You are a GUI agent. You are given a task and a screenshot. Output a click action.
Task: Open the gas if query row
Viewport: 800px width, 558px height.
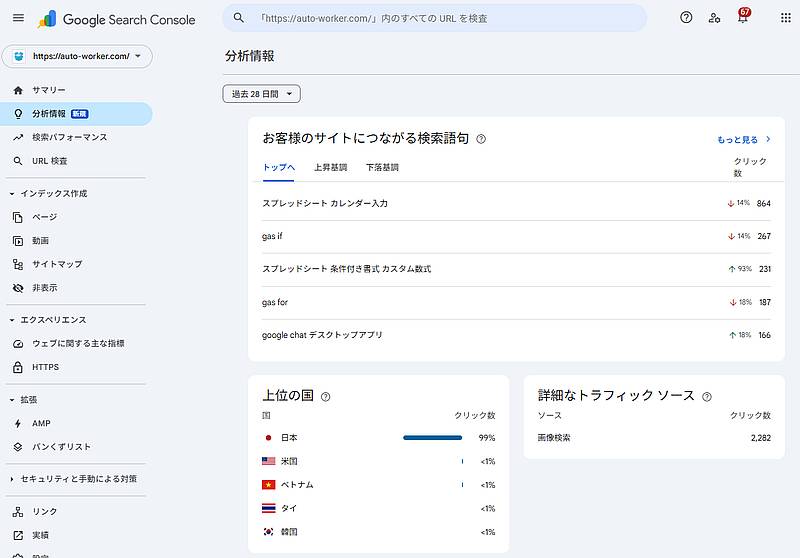click(516, 237)
